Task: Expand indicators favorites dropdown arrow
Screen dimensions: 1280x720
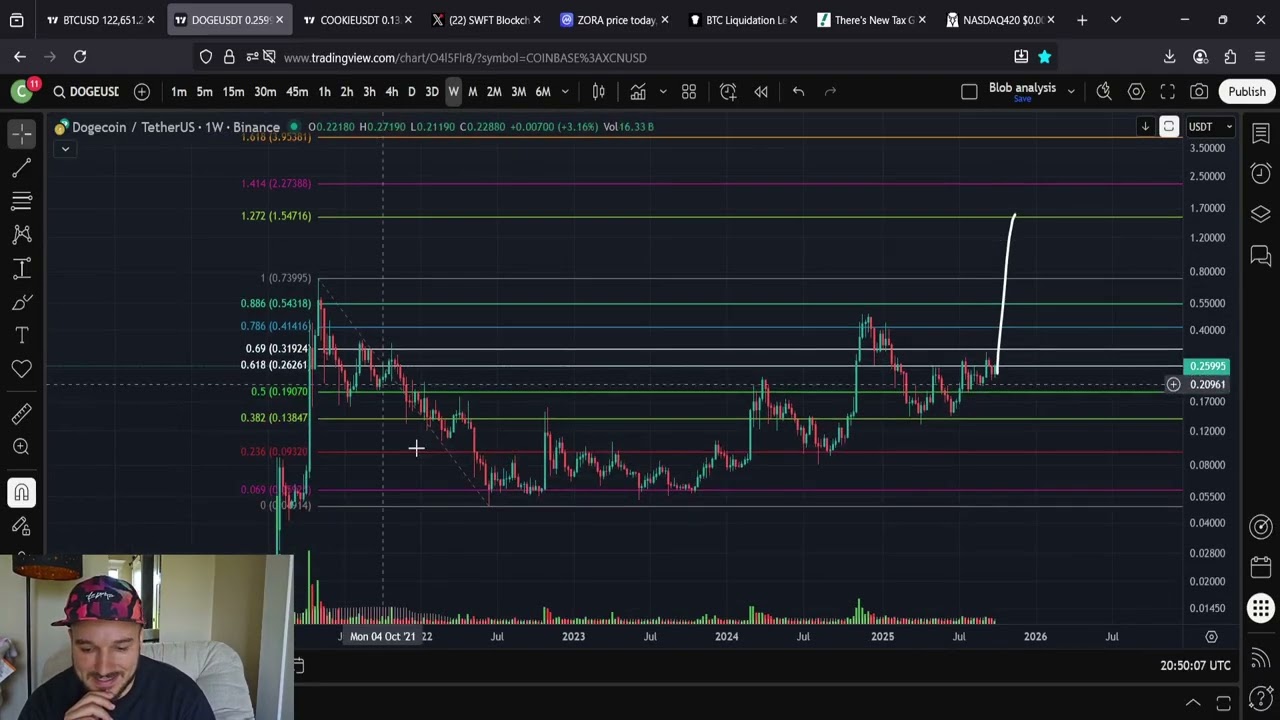Action: point(662,92)
